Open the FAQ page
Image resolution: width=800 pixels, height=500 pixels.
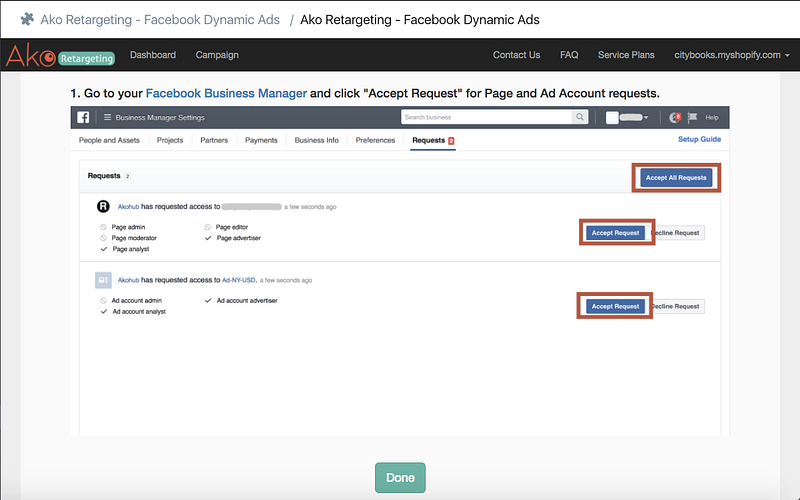569,55
